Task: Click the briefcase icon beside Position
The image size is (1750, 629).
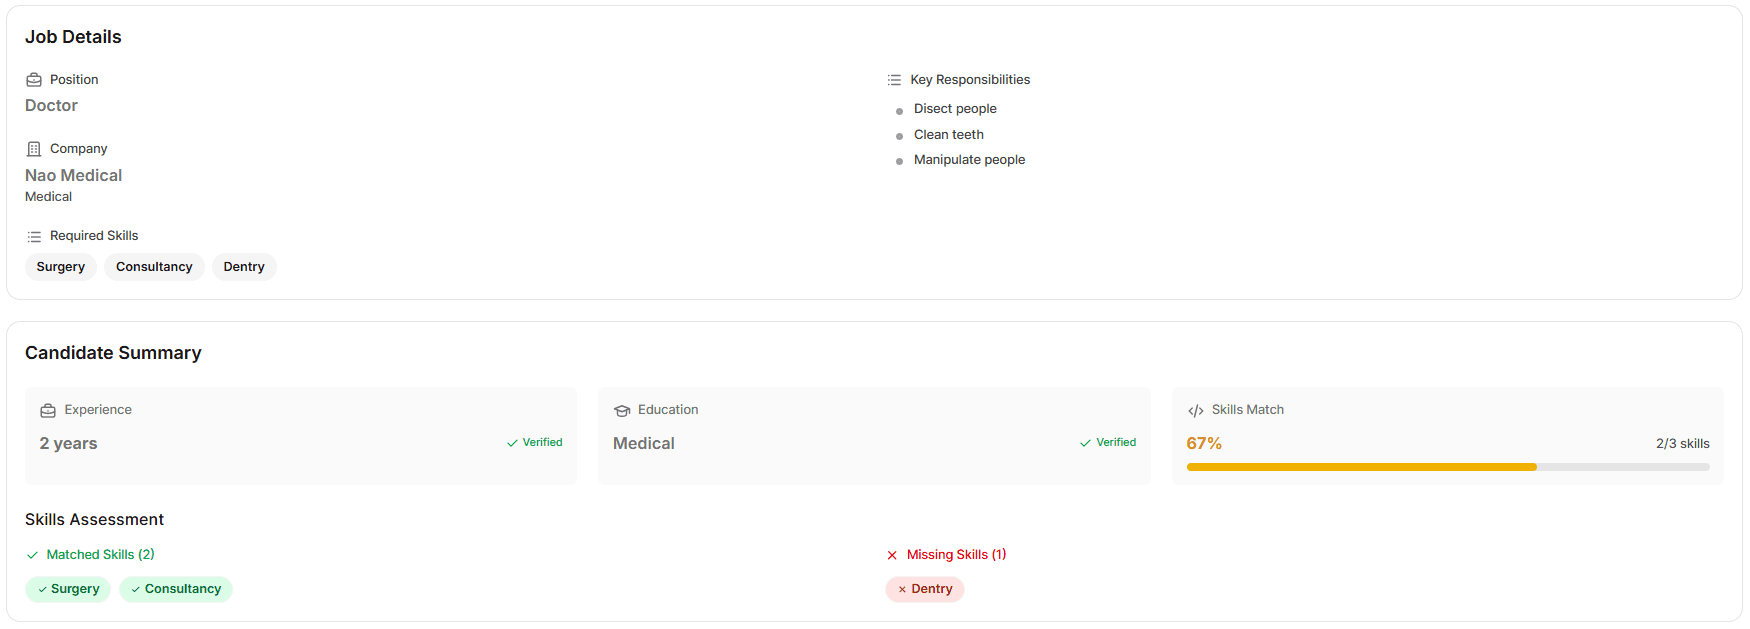Action: coord(34,80)
